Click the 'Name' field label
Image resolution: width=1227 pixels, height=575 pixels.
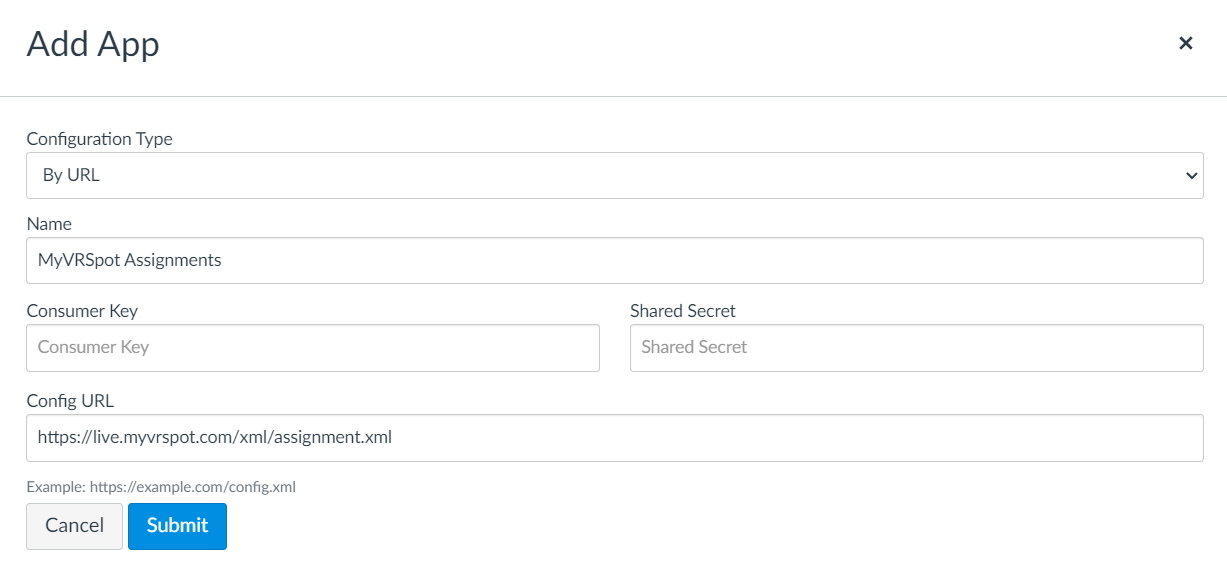click(49, 224)
